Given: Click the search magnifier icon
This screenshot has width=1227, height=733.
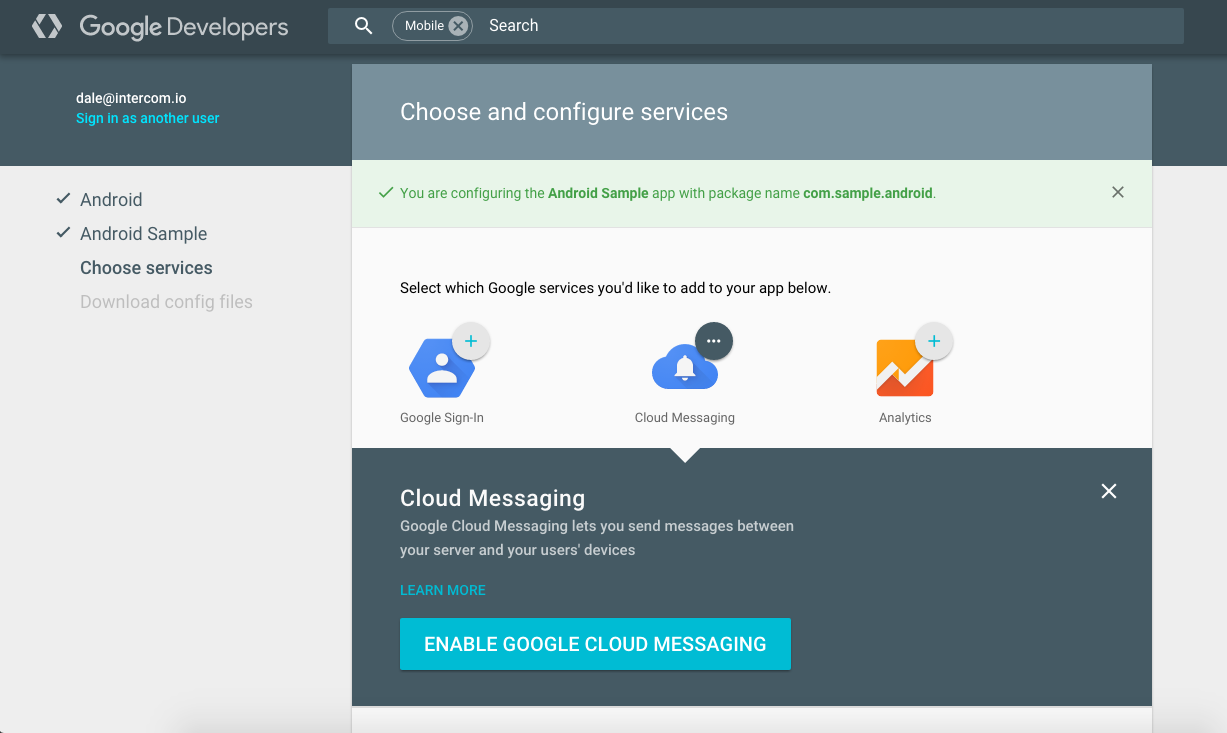Looking at the screenshot, I should click(x=364, y=26).
